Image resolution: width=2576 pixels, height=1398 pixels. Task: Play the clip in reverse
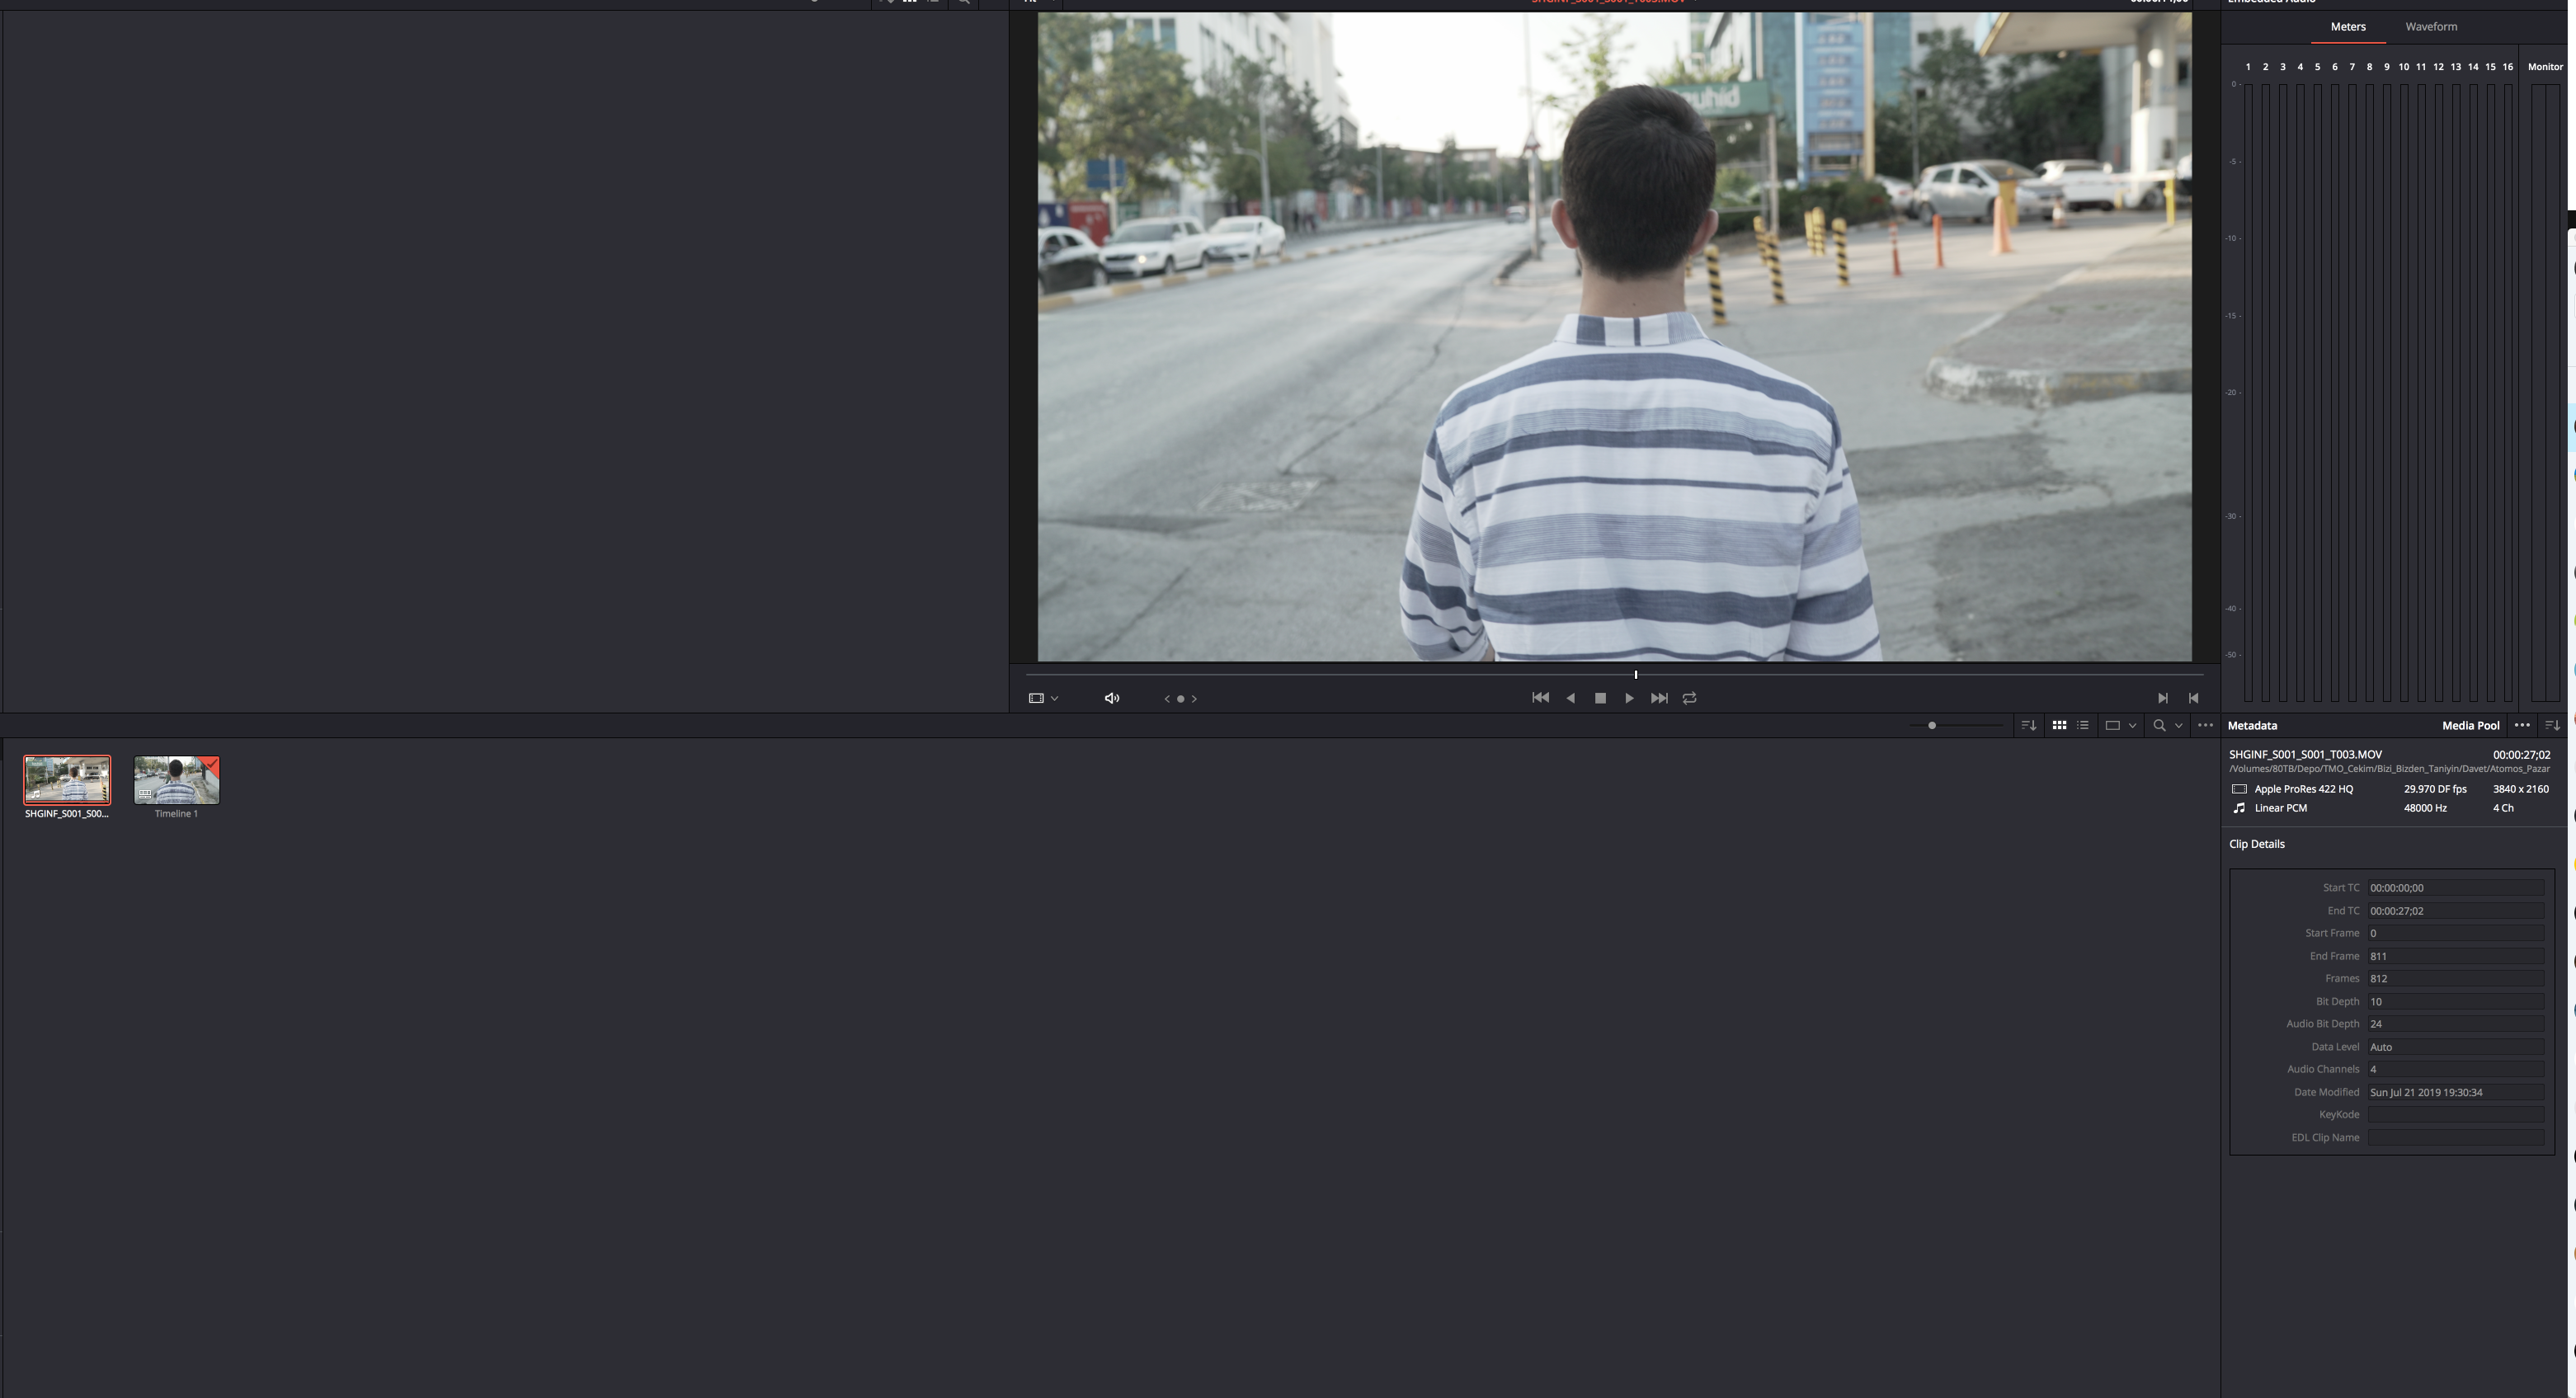click(1570, 698)
